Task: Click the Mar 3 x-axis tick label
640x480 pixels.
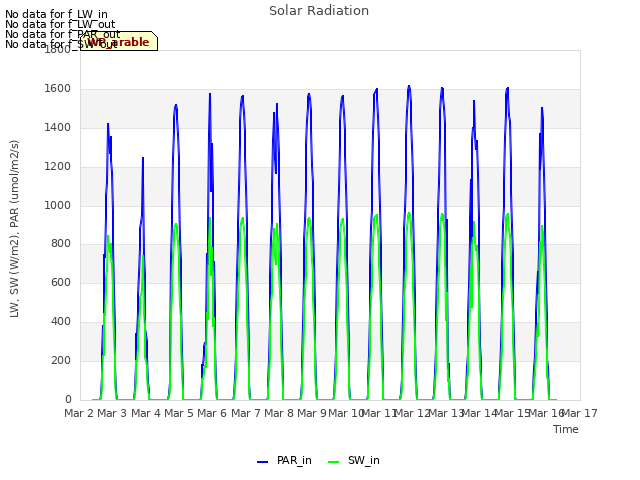Action: (112, 413)
